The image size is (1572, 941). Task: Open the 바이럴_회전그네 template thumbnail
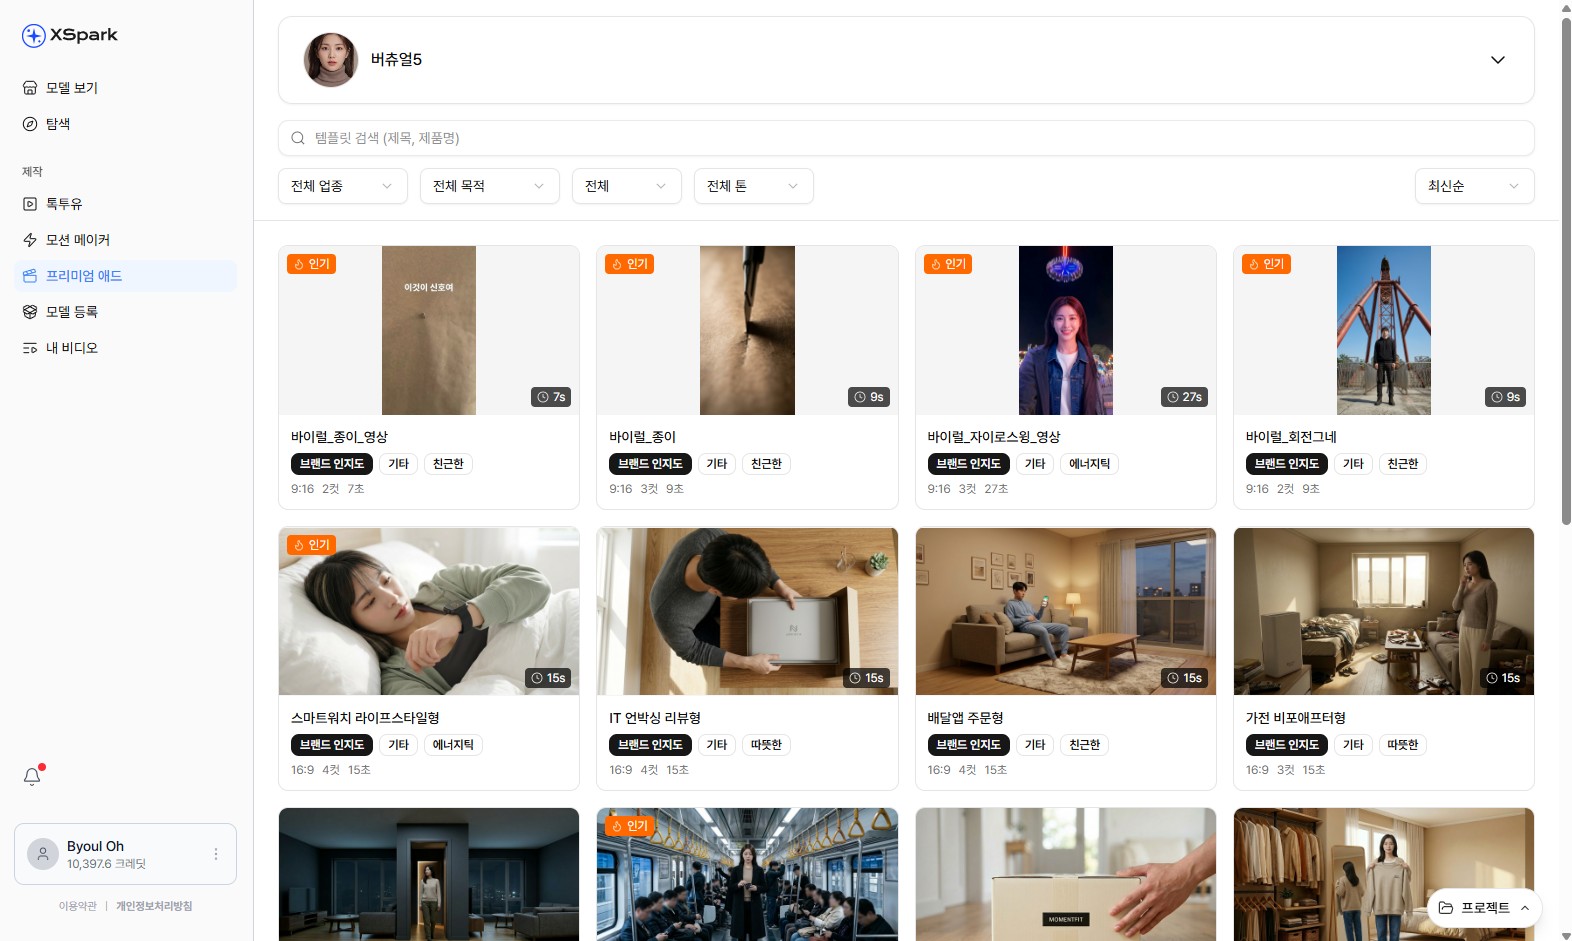[x=1384, y=330]
